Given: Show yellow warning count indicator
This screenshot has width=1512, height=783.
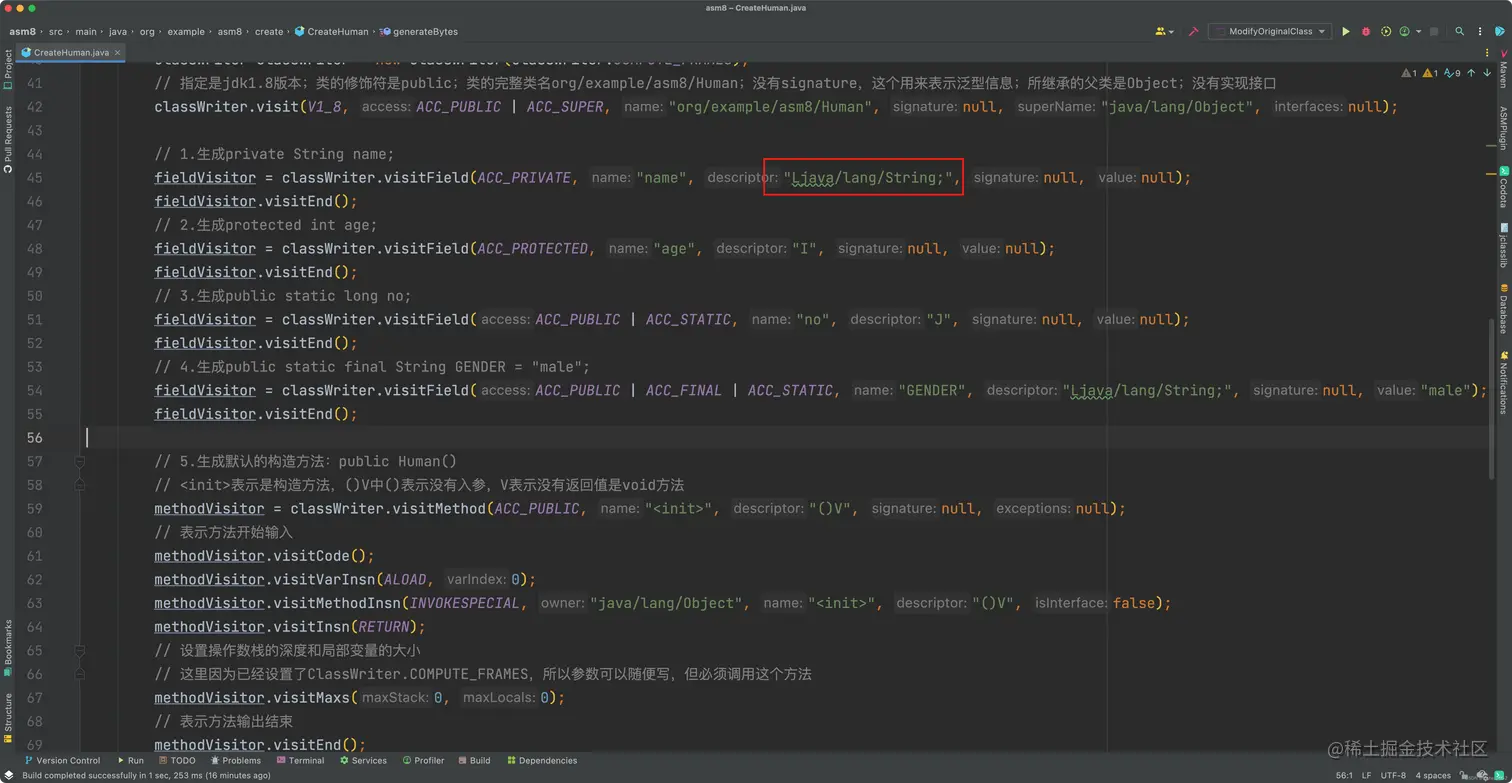Looking at the screenshot, I should click(x=1430, y=73).
